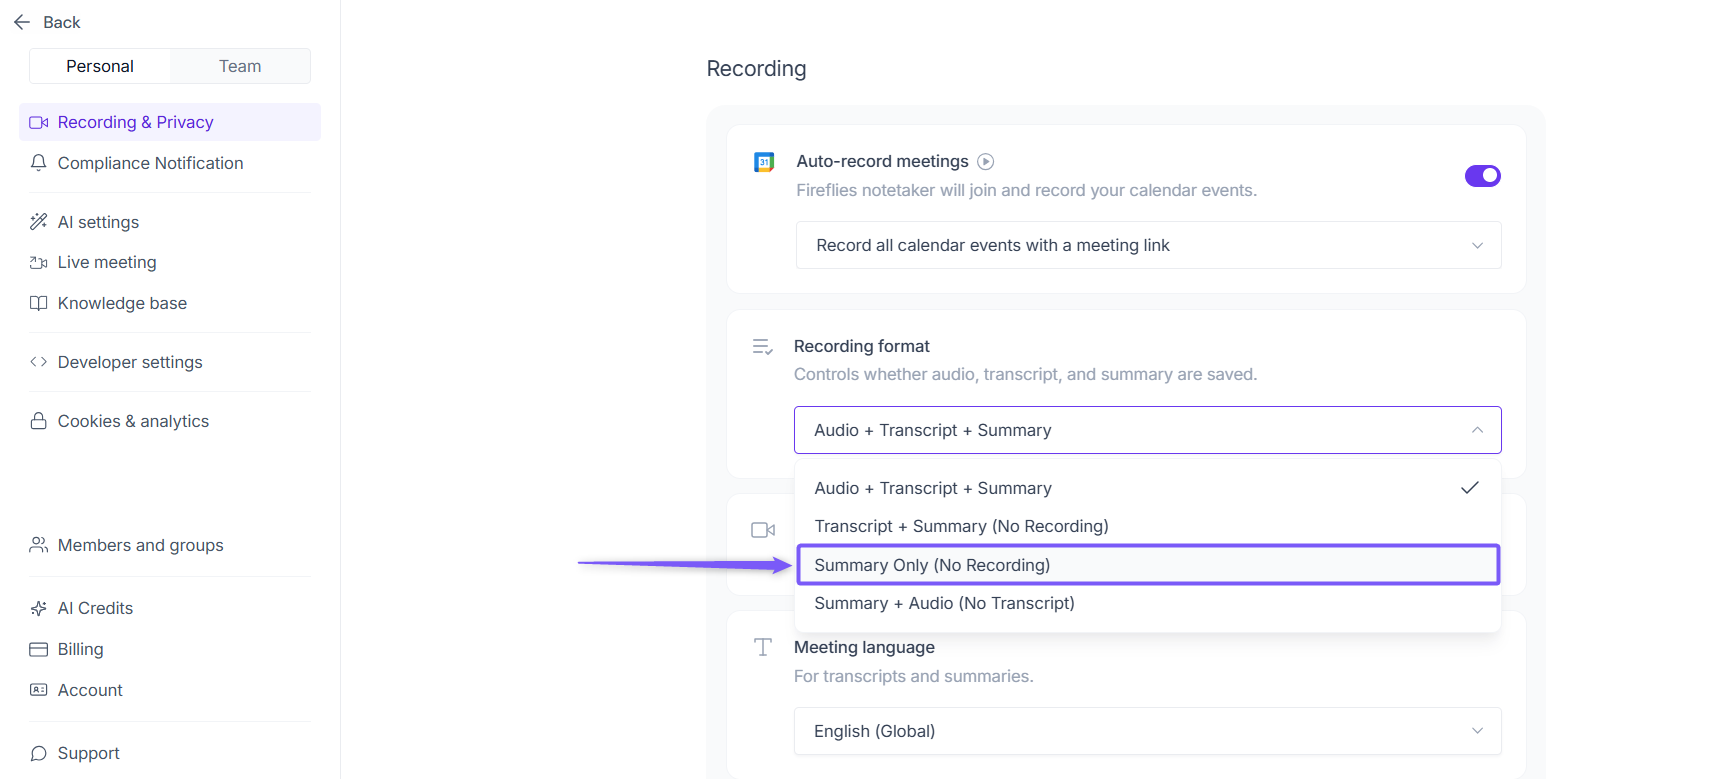The width and height of the screenshot is (1734, 779).
Task: Click the AI settings magic wand icon
Action: coord(39,222)
